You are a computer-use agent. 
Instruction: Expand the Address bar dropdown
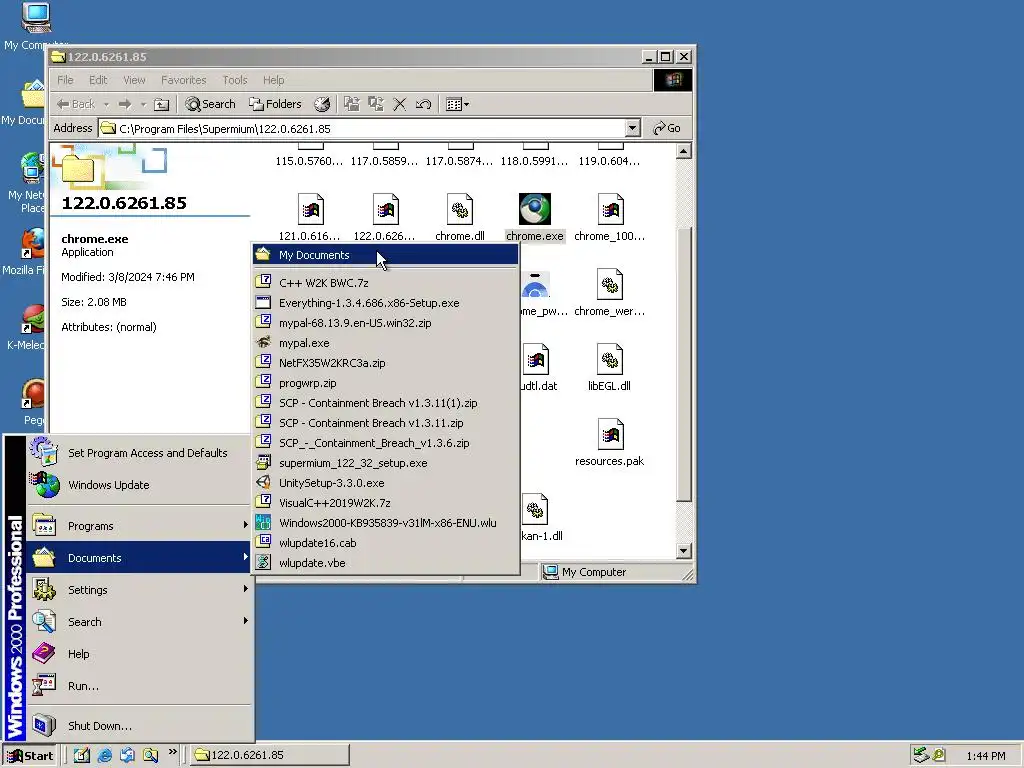click(632, 129)
